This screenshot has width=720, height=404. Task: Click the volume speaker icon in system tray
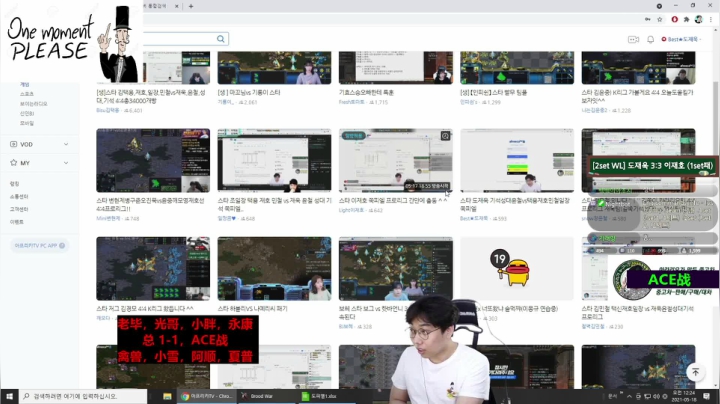[x=656, y=396]
